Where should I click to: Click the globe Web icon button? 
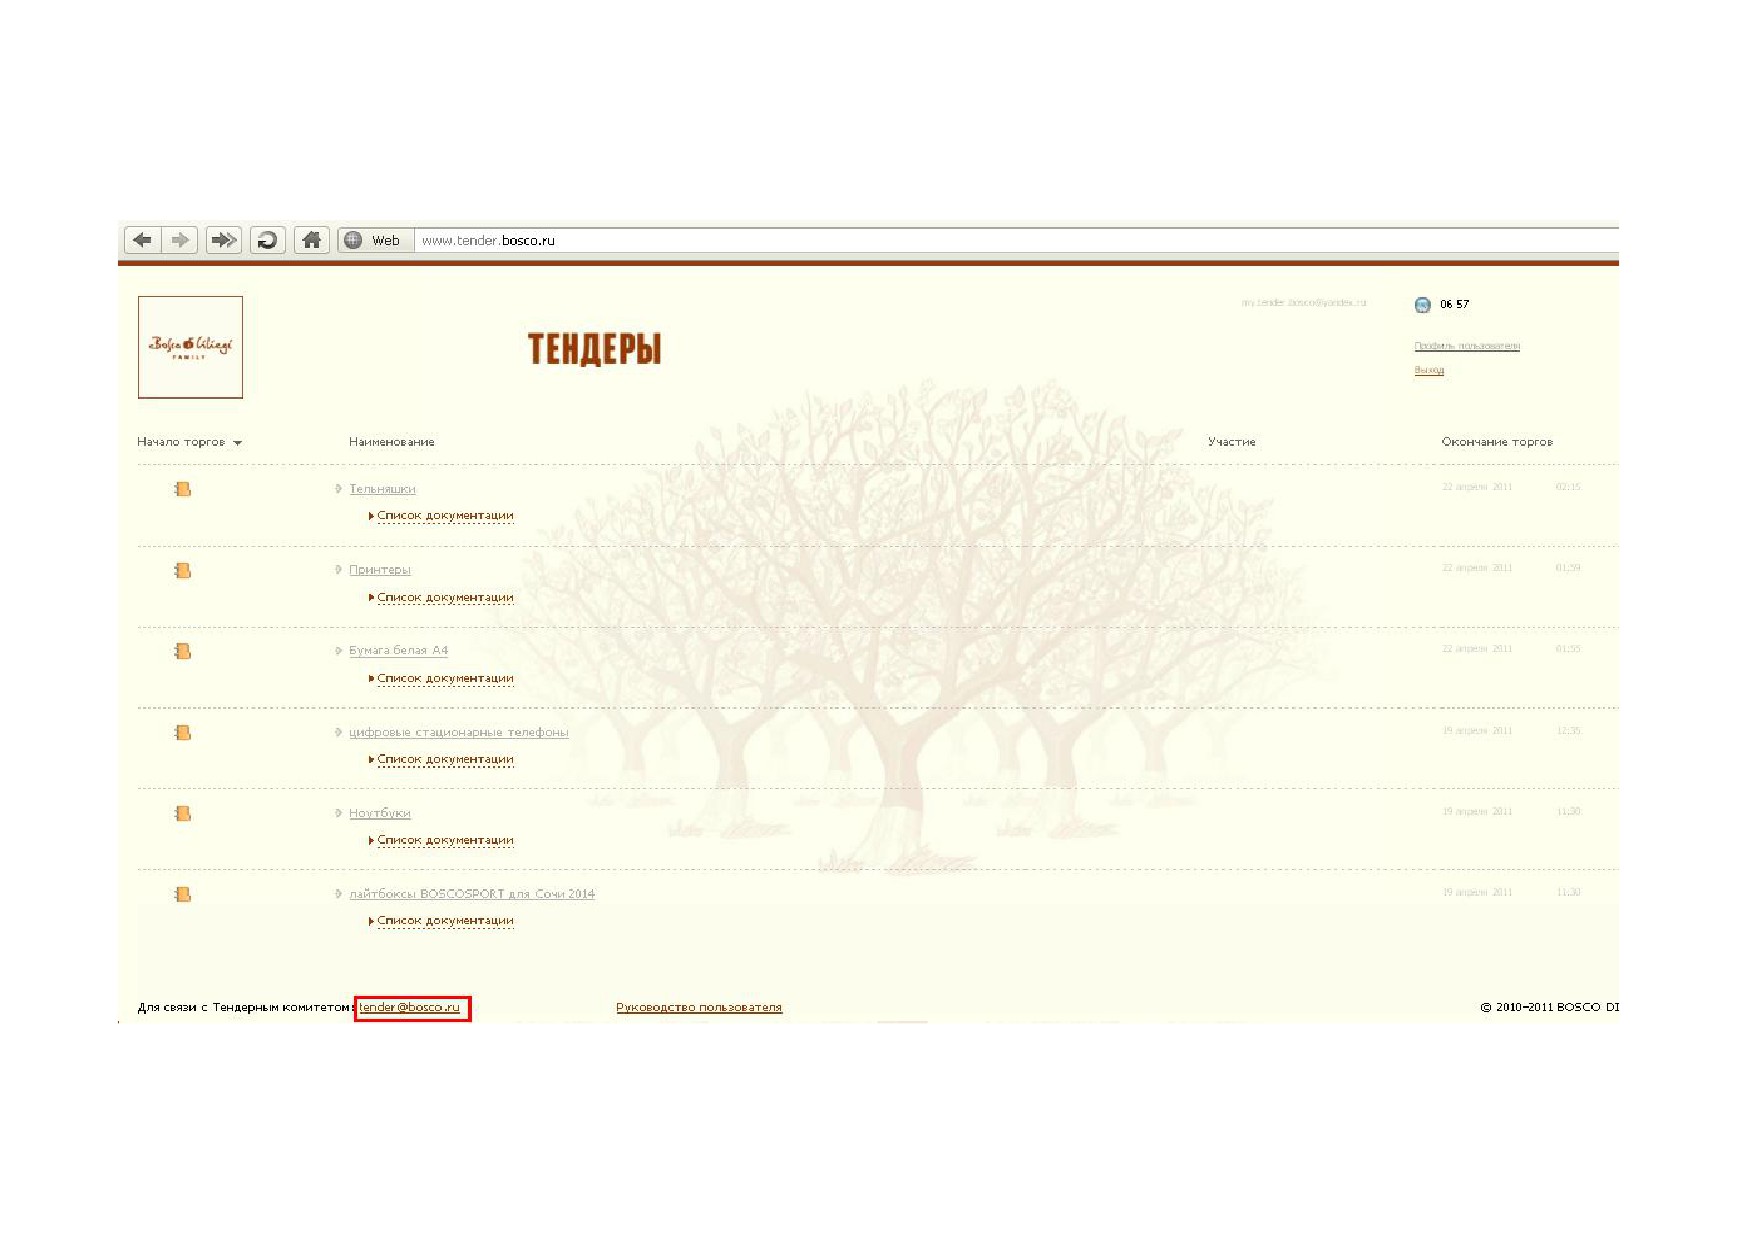[x=375, y=240]
